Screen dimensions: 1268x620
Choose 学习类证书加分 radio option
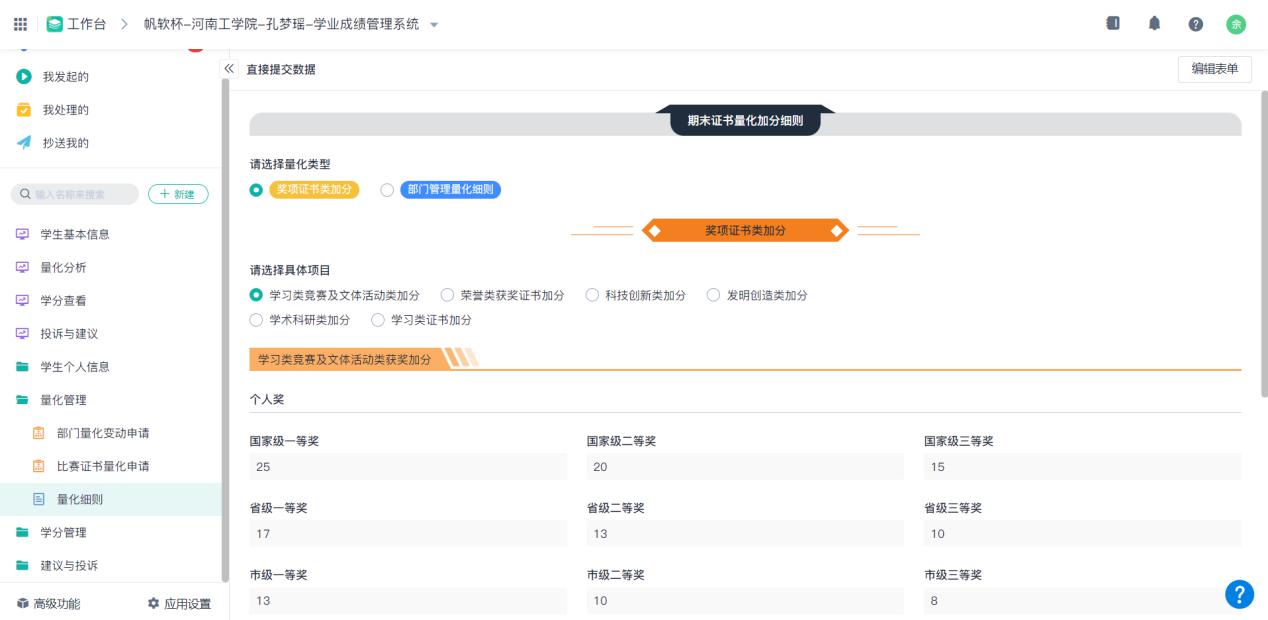pos(378,320)
